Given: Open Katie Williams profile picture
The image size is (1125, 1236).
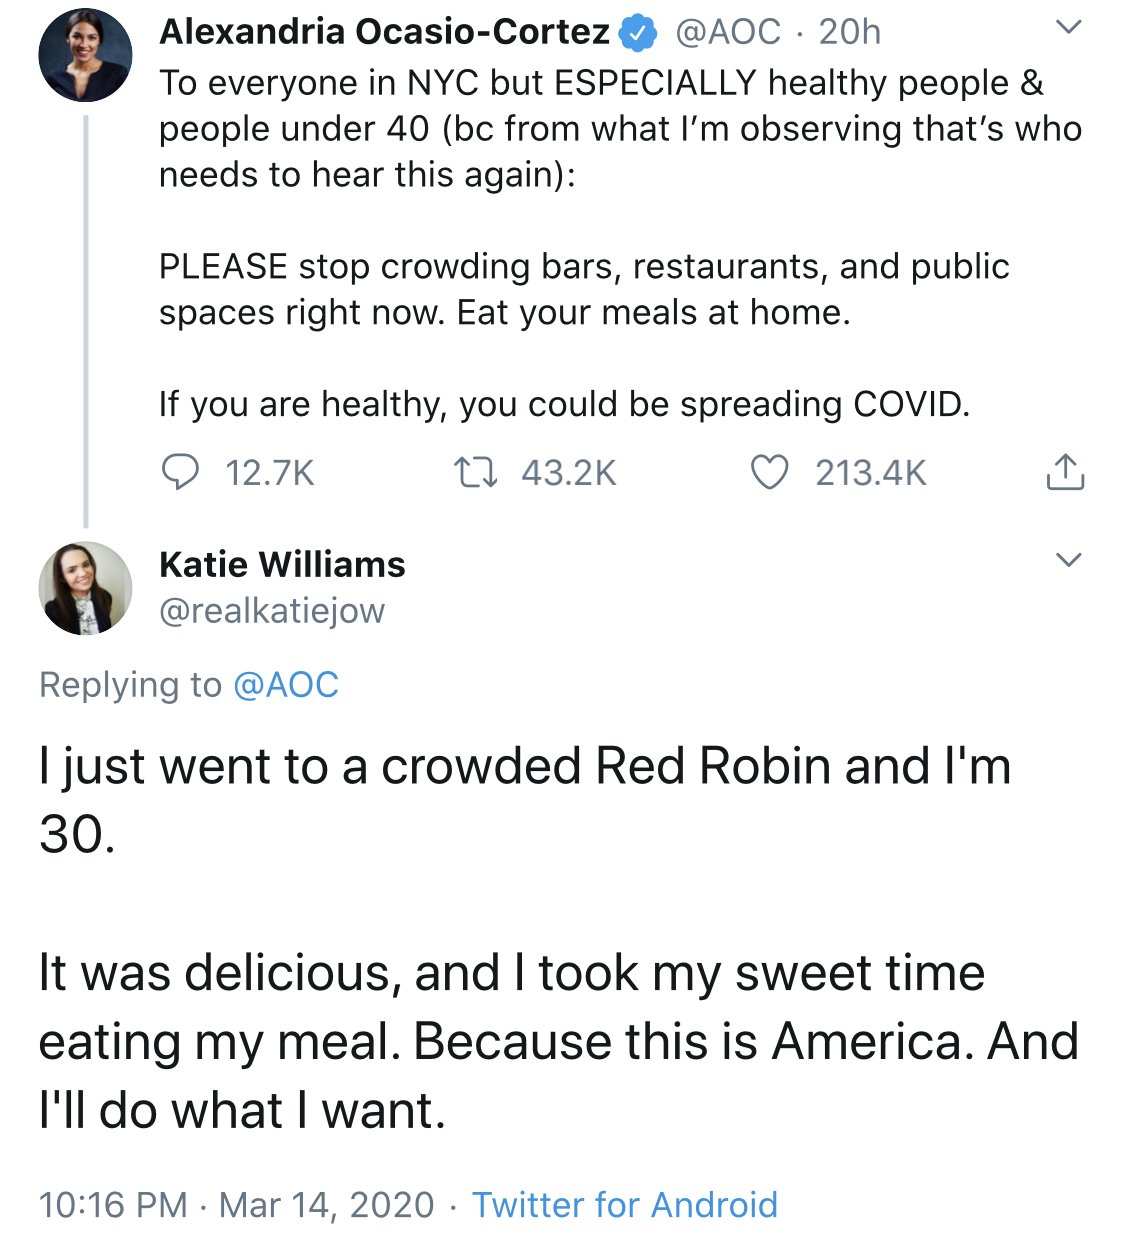Looking at the screenshot, I should [85, 588].
